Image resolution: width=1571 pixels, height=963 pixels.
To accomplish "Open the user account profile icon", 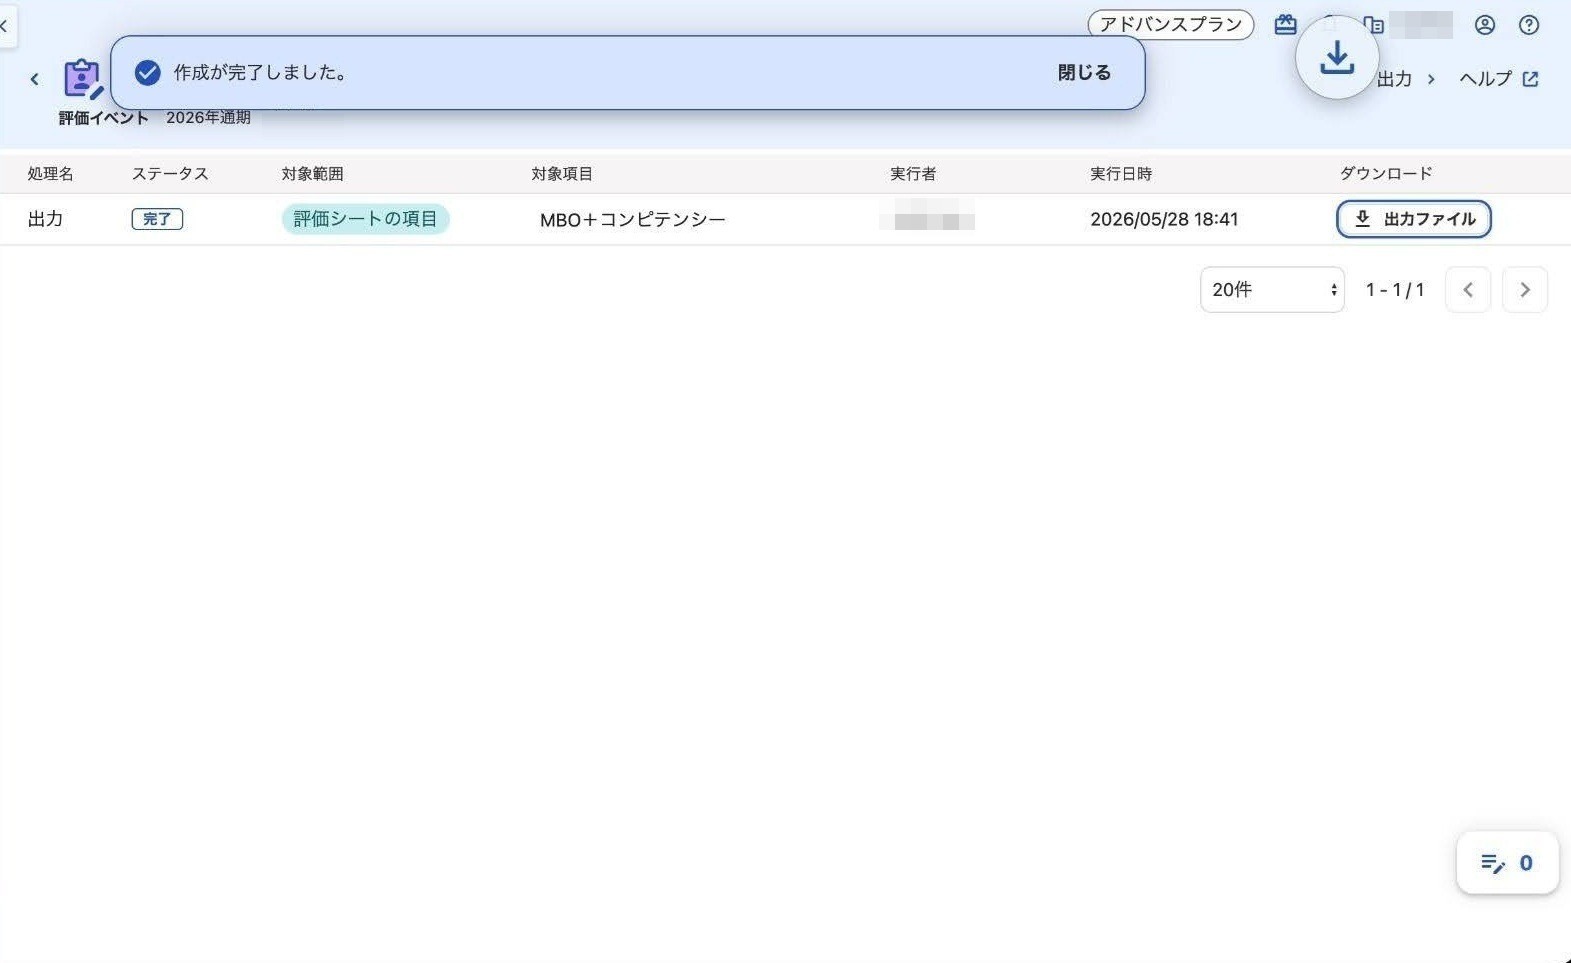I will coord(1485,25).
